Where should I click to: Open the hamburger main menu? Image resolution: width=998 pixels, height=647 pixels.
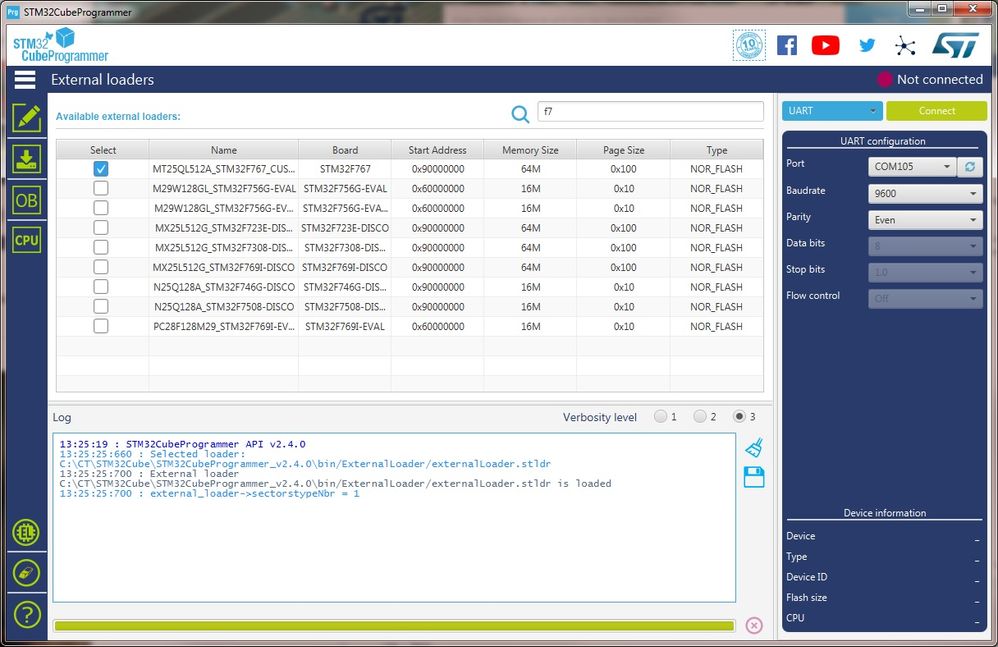(25, 80)
